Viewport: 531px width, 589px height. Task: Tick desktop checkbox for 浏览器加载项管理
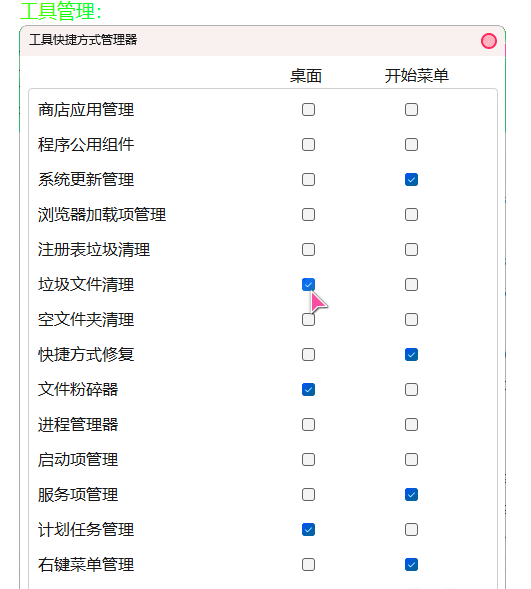tap(308, 214)
